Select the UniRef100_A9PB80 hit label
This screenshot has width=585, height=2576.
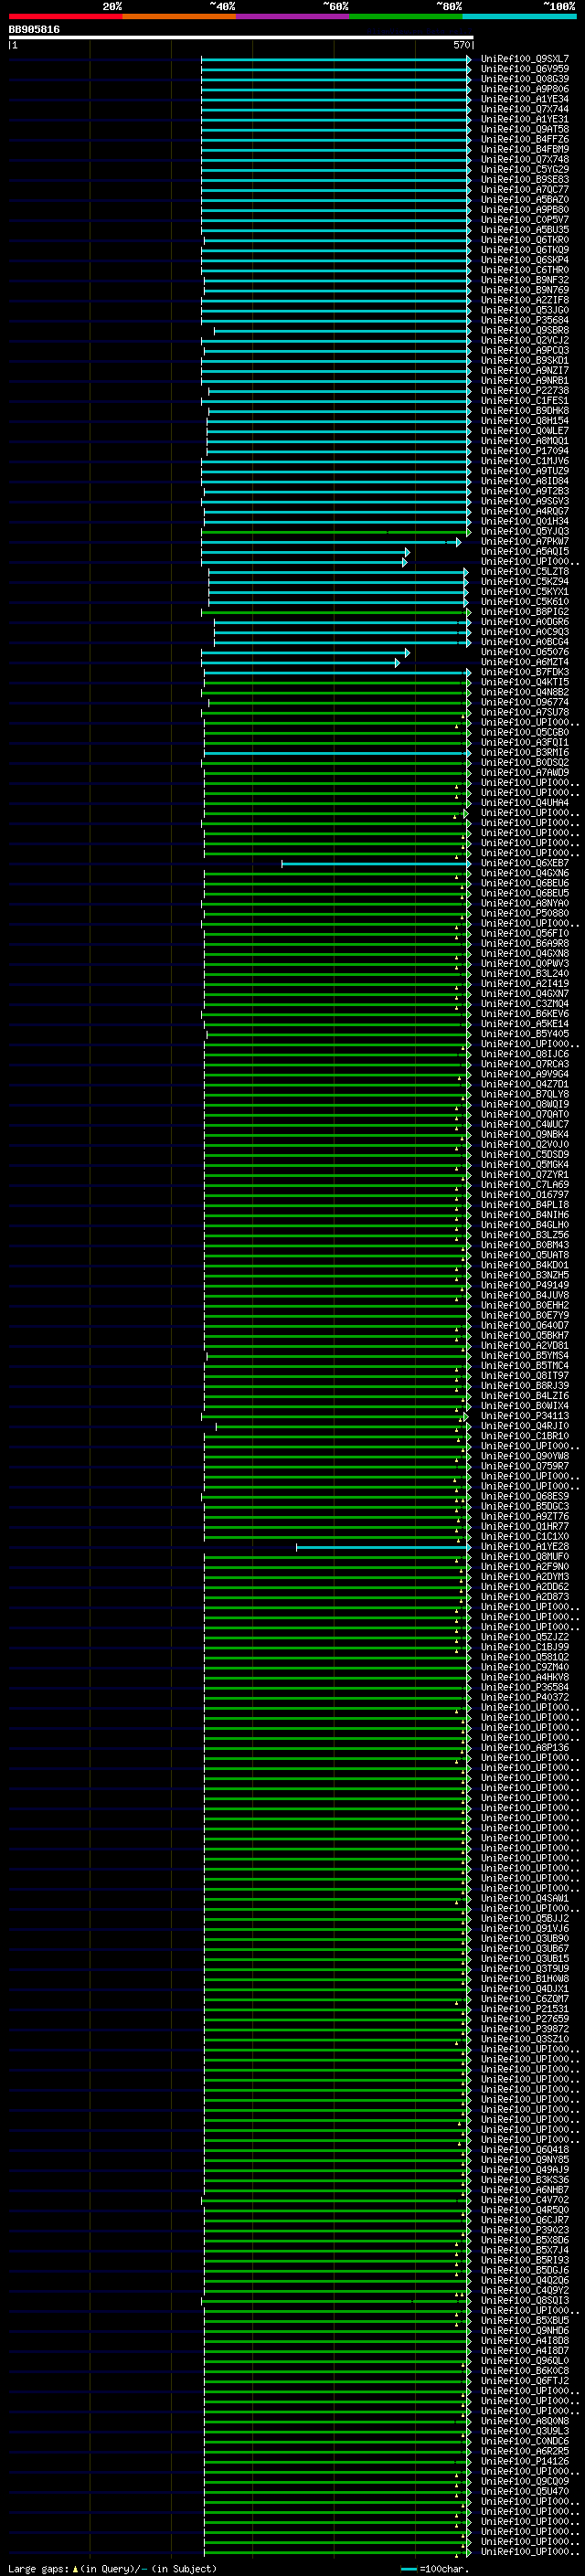pyautogui.click(x=525, y=210)
